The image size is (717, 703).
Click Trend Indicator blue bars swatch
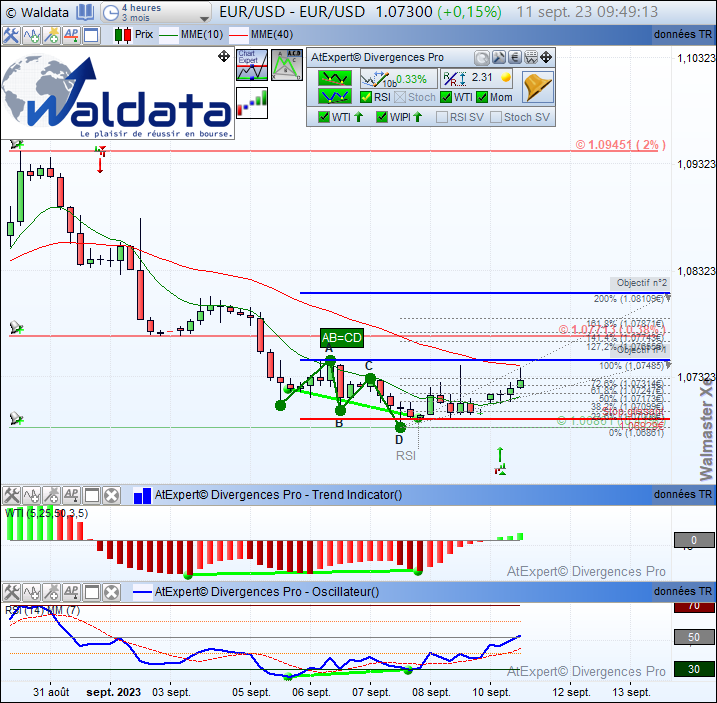[142, 495]
